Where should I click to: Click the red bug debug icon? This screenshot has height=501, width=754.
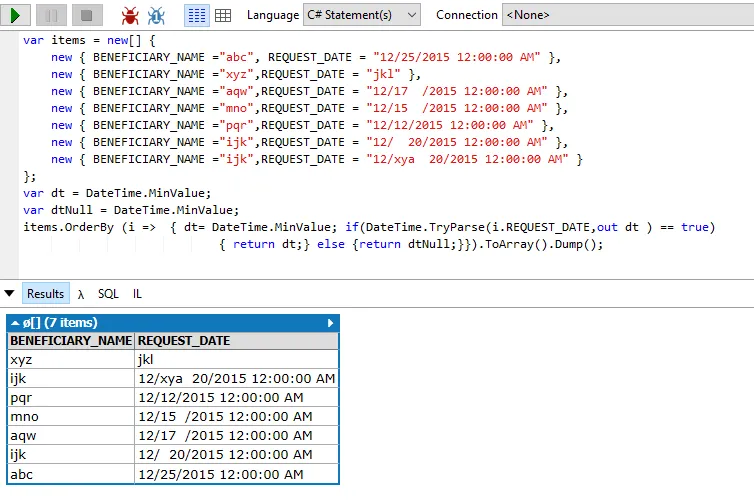tap(130, 15)
